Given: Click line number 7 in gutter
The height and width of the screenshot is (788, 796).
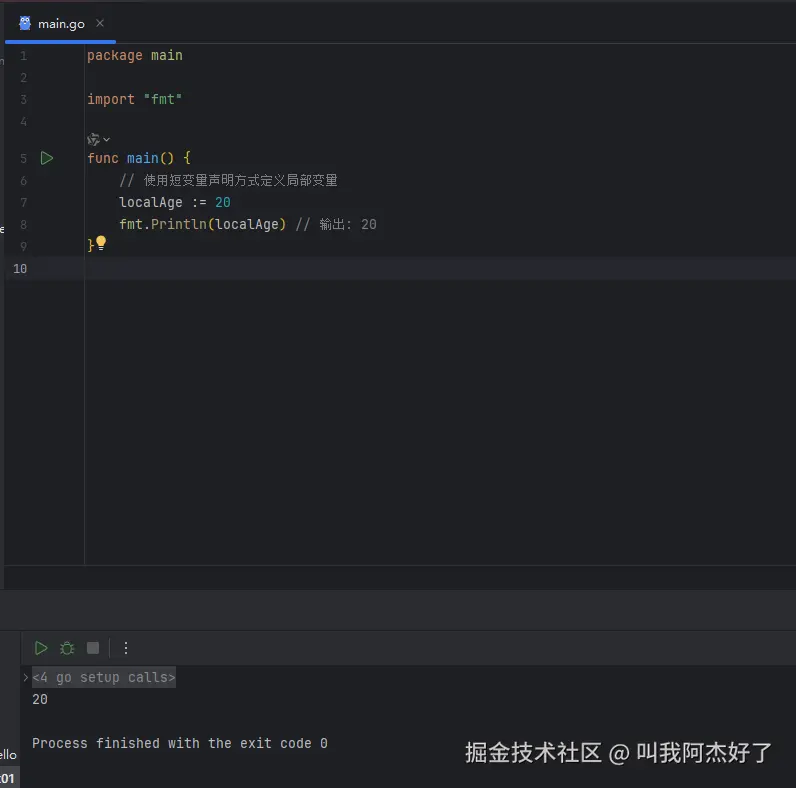Looking at the screenshot, I should pos(23,203).
